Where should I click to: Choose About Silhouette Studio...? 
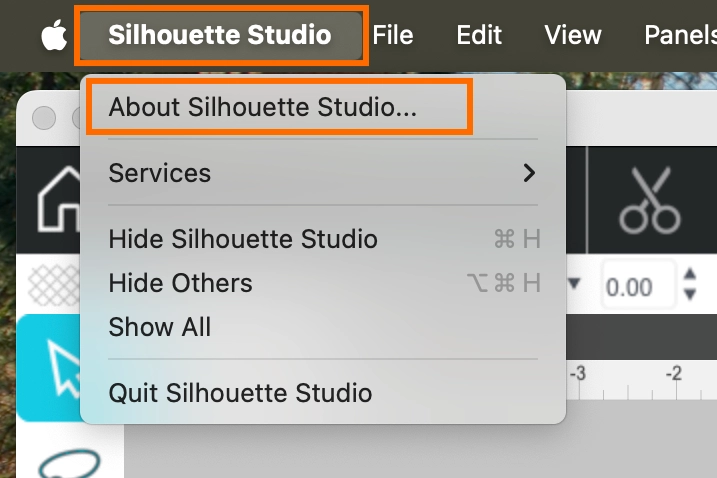coord(263,108)
